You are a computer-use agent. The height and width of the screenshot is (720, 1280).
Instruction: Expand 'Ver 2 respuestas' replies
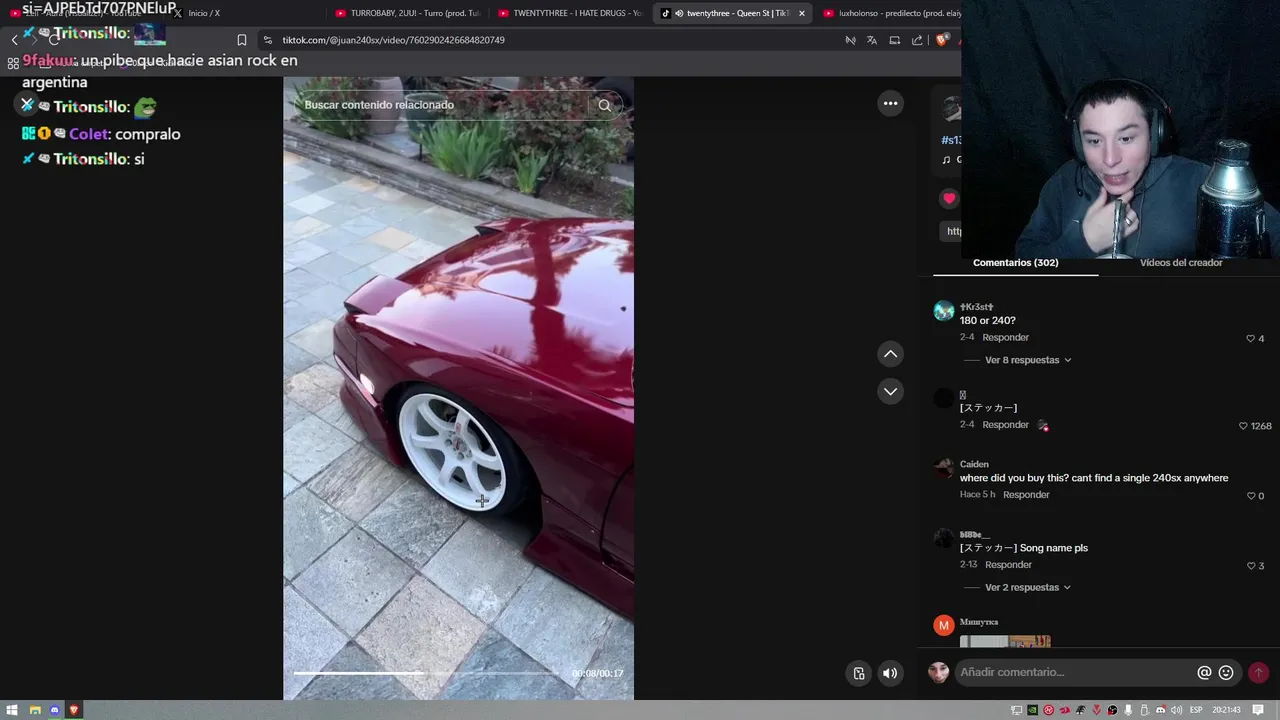coord(1028,587)
